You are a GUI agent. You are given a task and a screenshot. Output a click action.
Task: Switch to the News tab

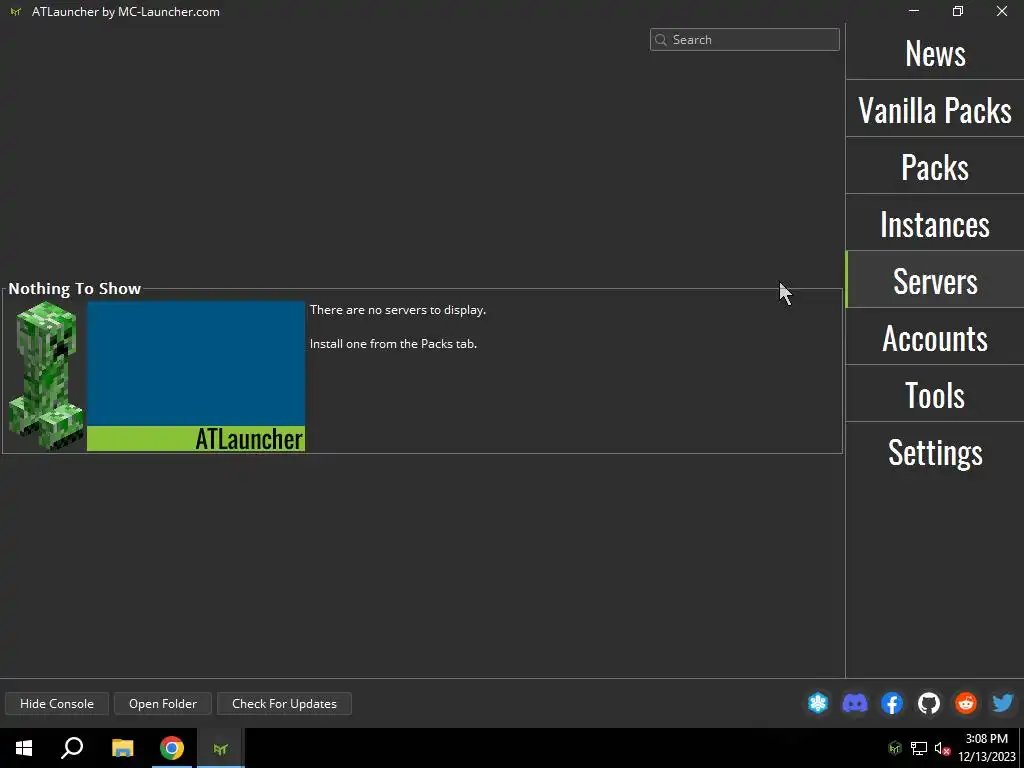(935, 53)
